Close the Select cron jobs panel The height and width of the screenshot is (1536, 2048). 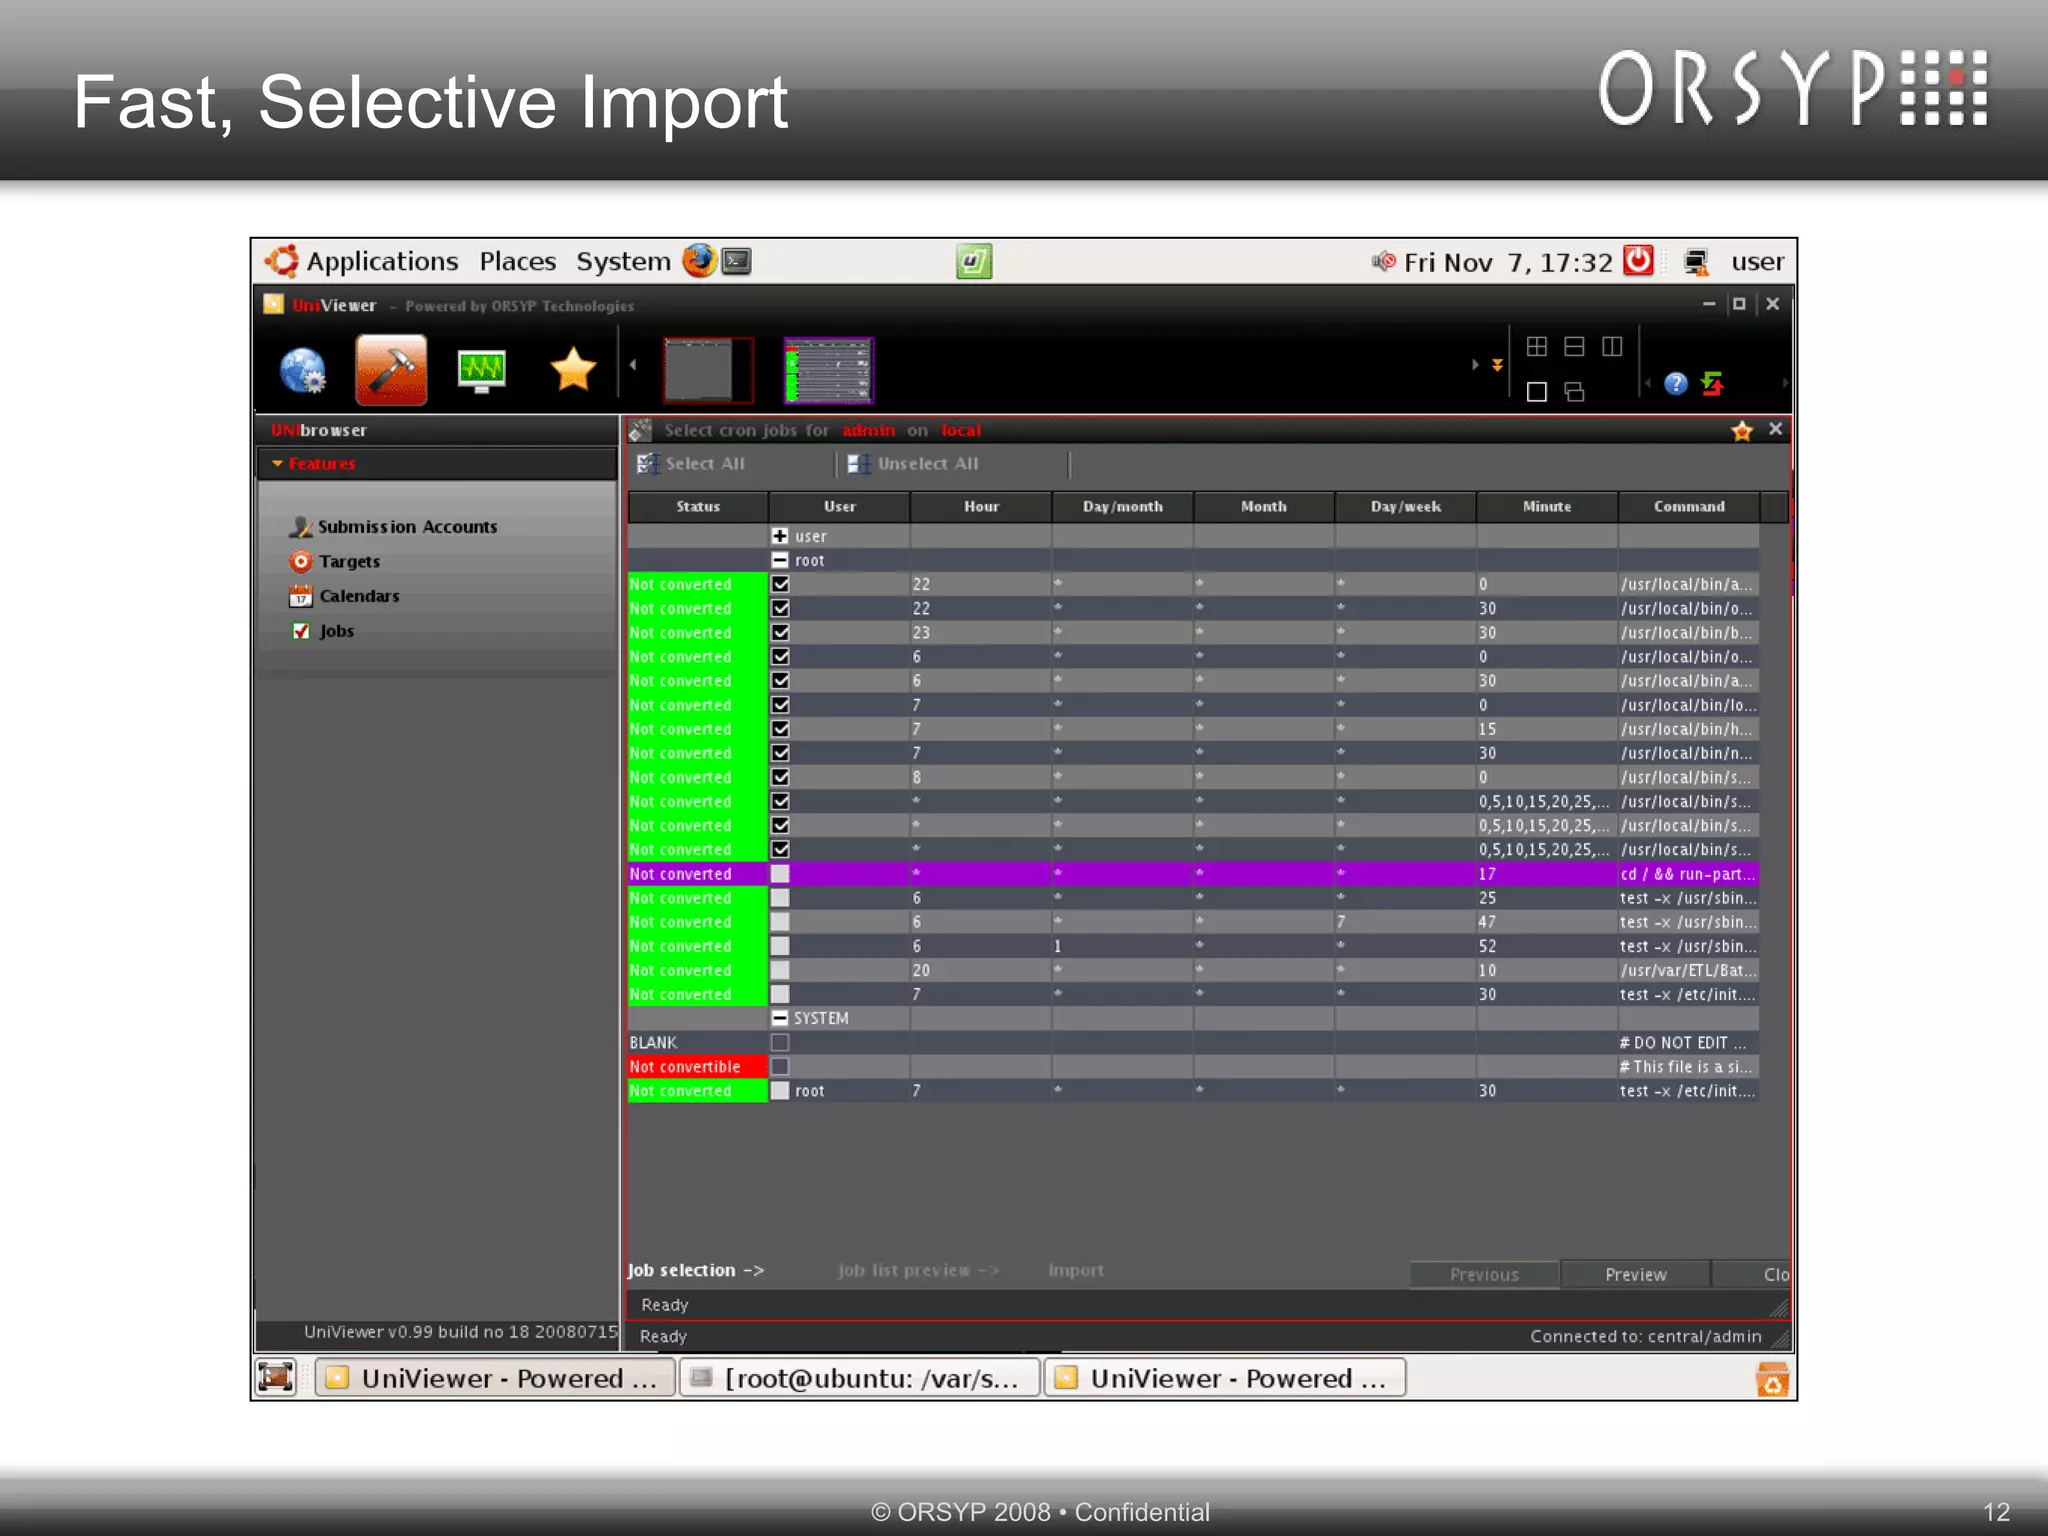(1775, 429)
